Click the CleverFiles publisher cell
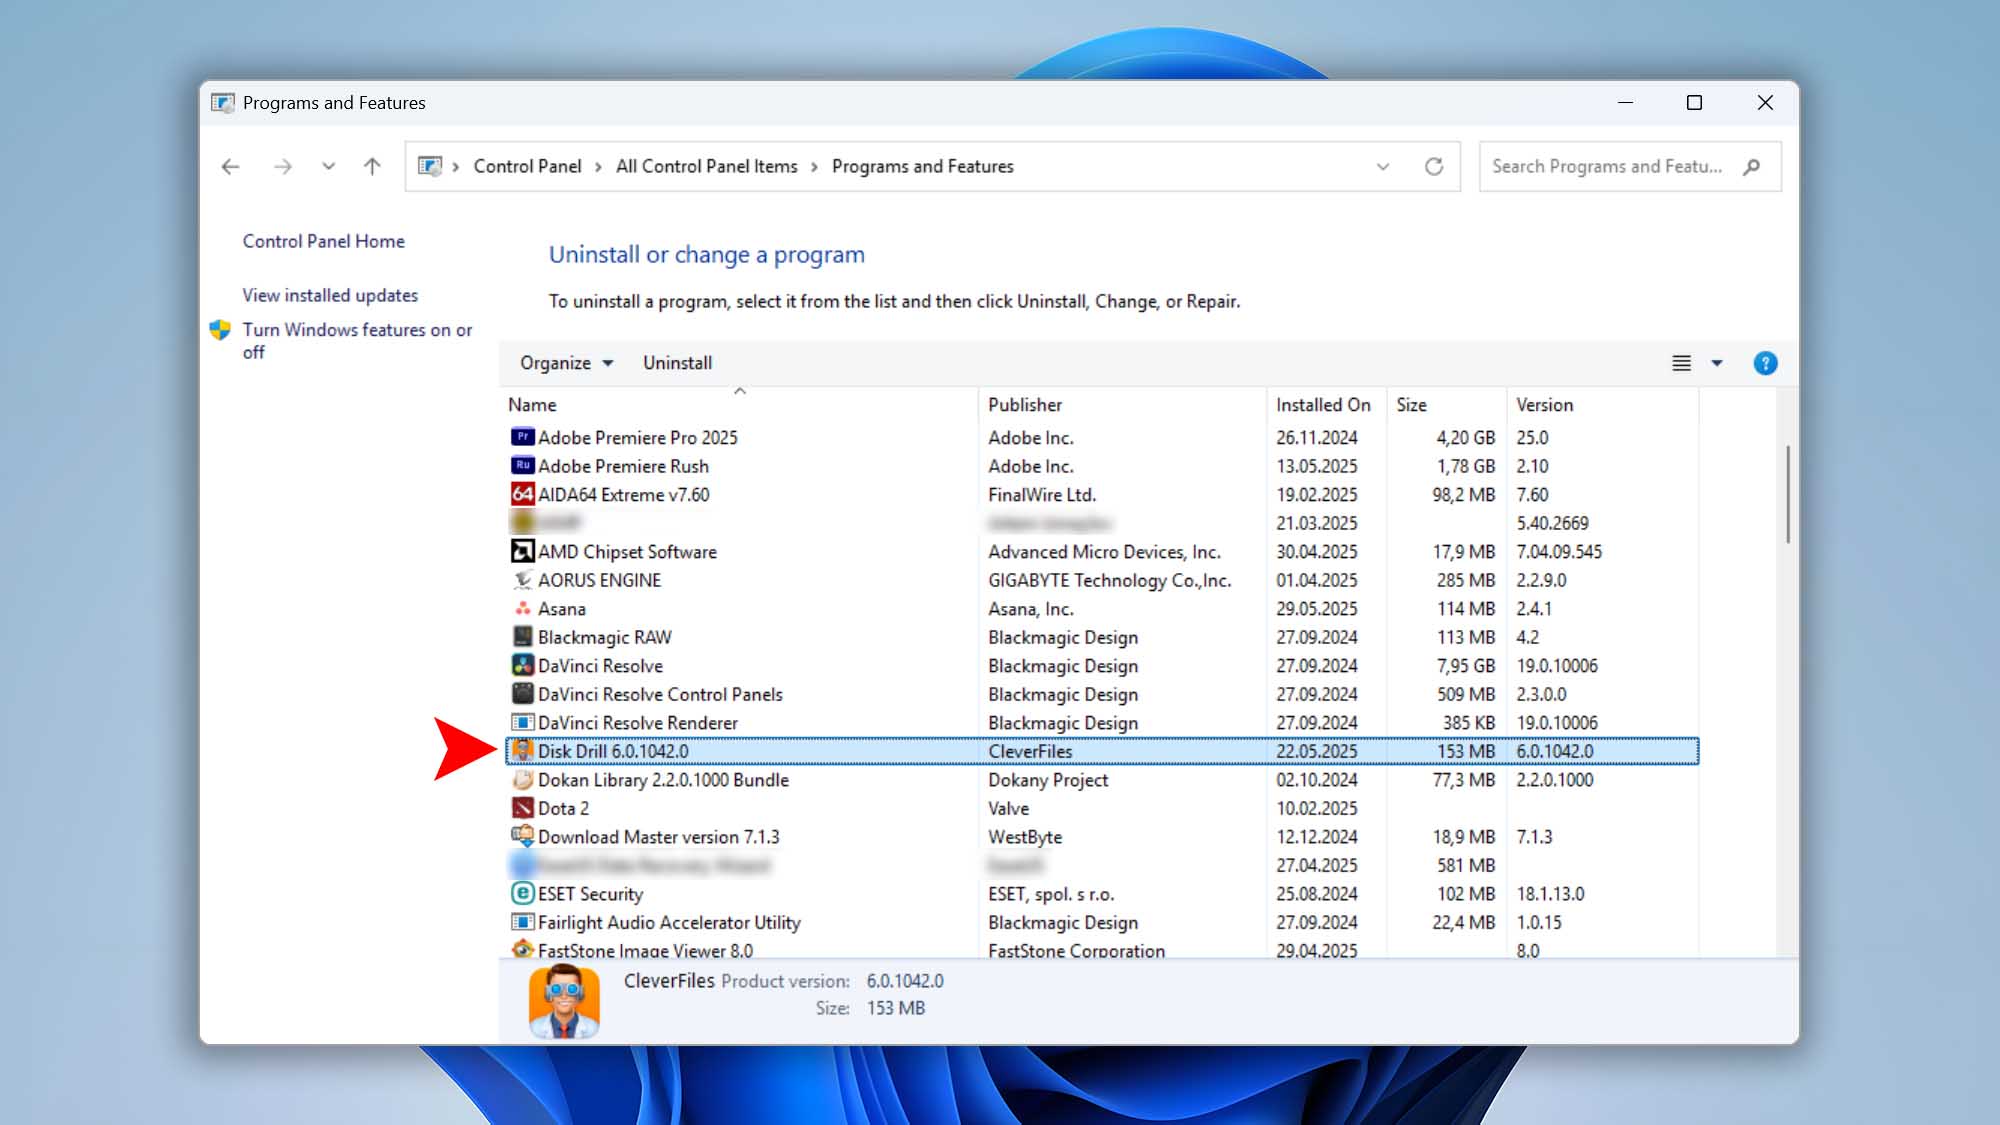 [x=1030, y=751]
